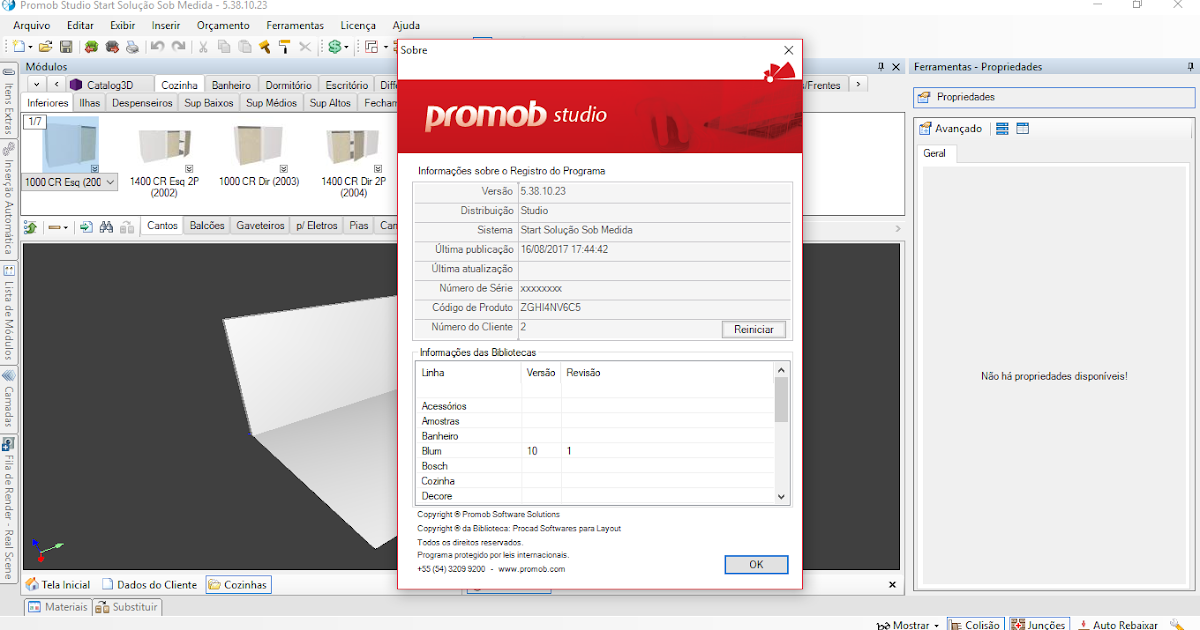Viewport: 1200px width, 630px height.
Task: Open the Materiais panel button
Action: [x=58, y=607]
